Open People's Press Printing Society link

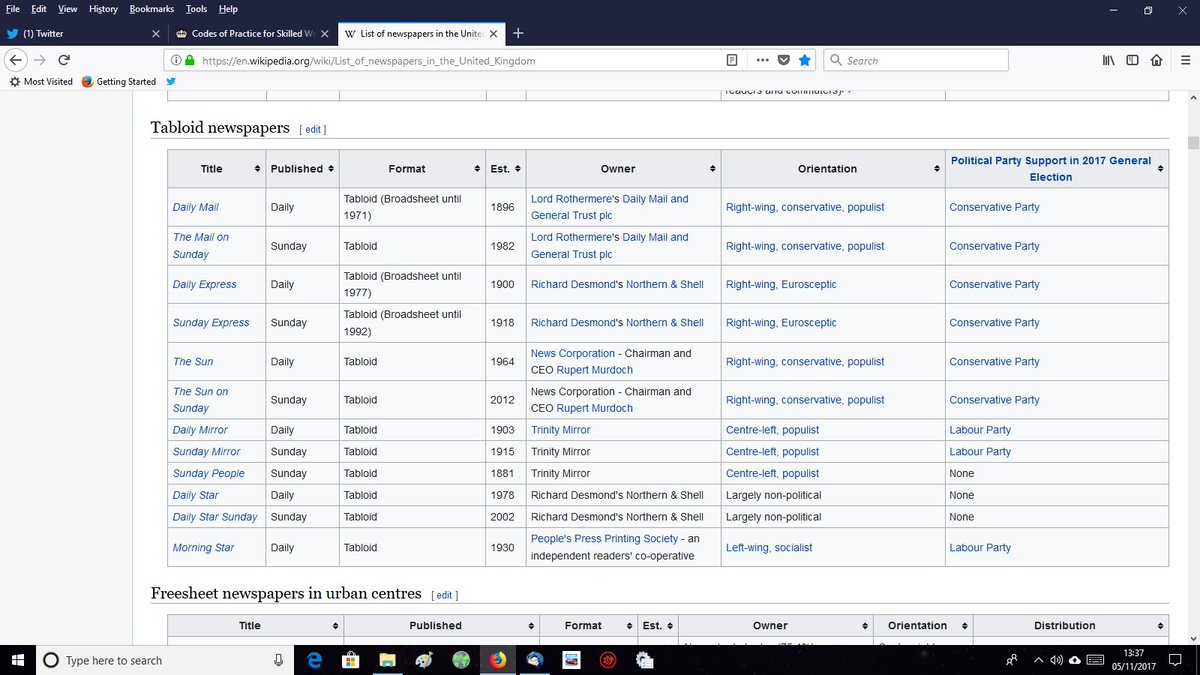point(604,539)
